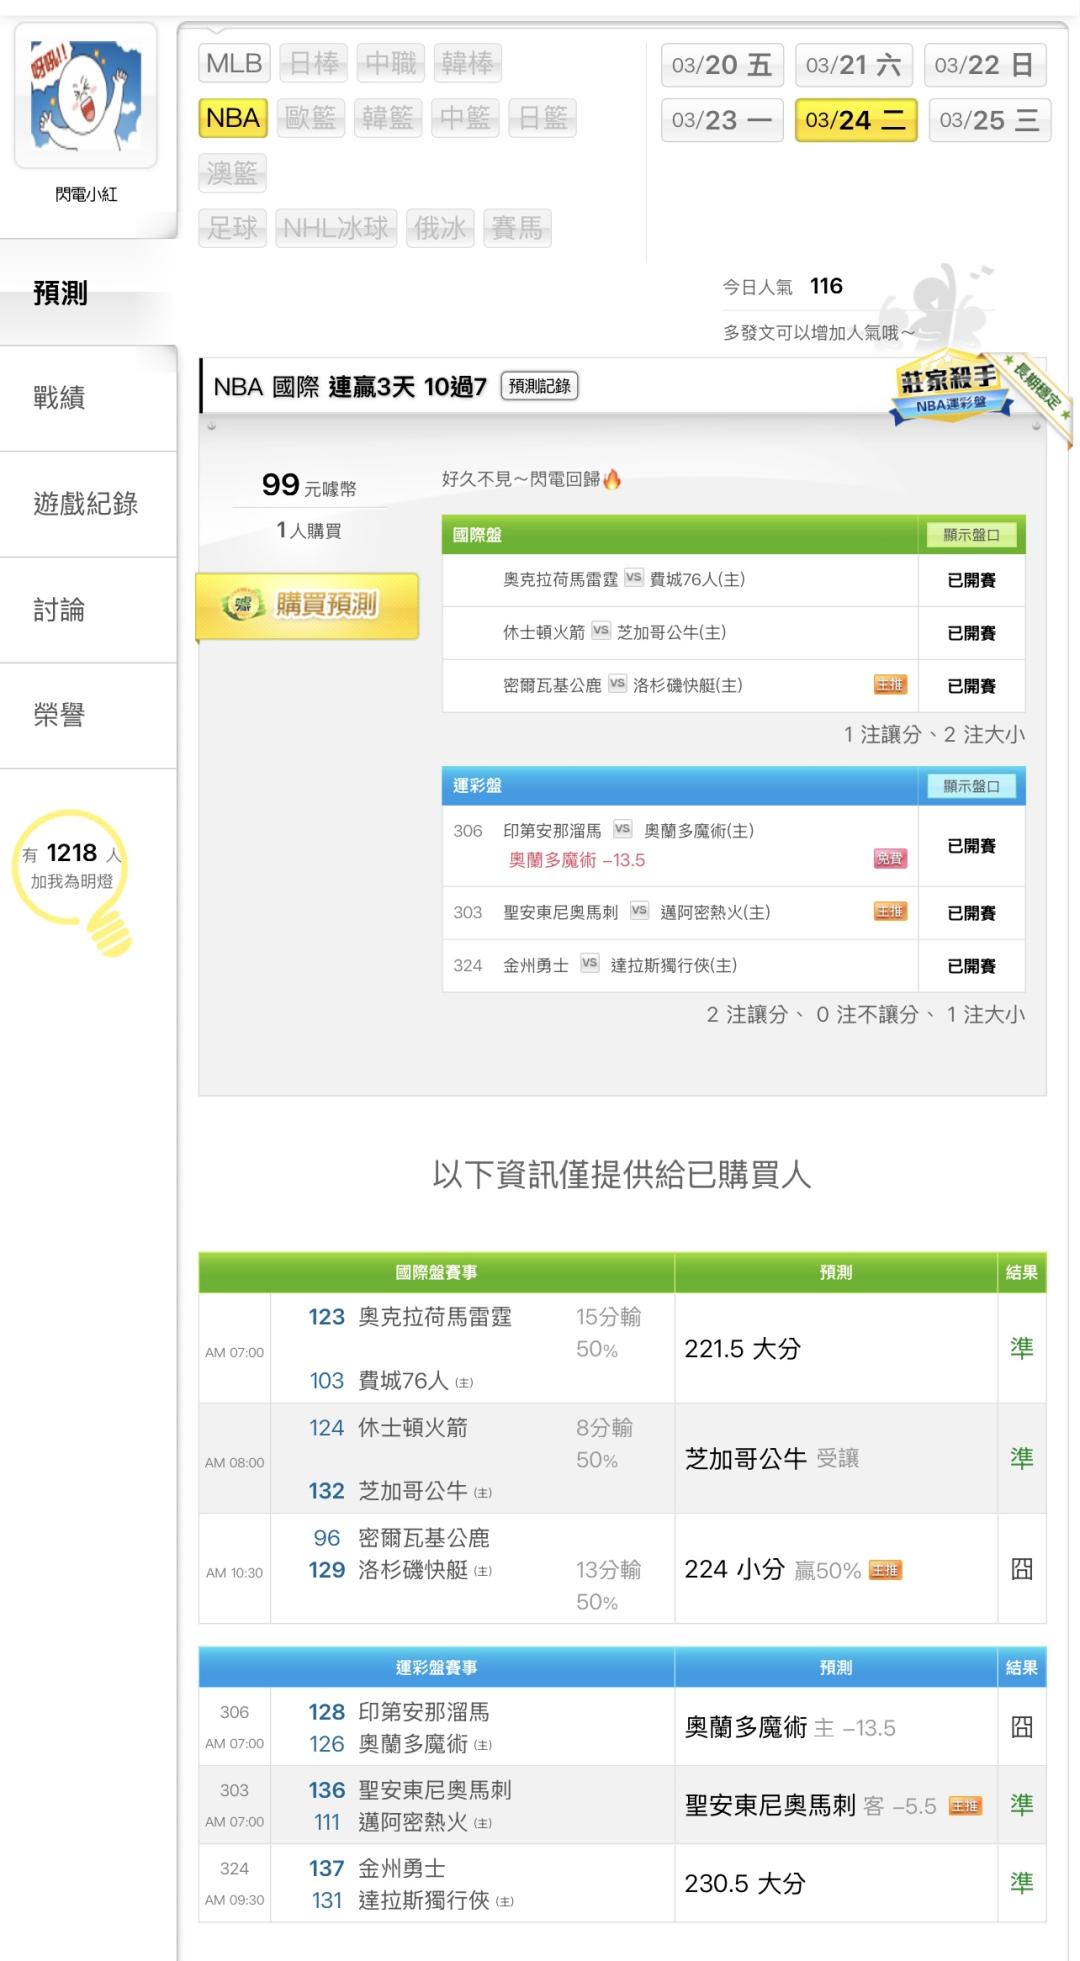The image size is (1080, 1961).
Task: Click the 免費 tag on 奧蘭多魔術 row
Action: (889, 858)
